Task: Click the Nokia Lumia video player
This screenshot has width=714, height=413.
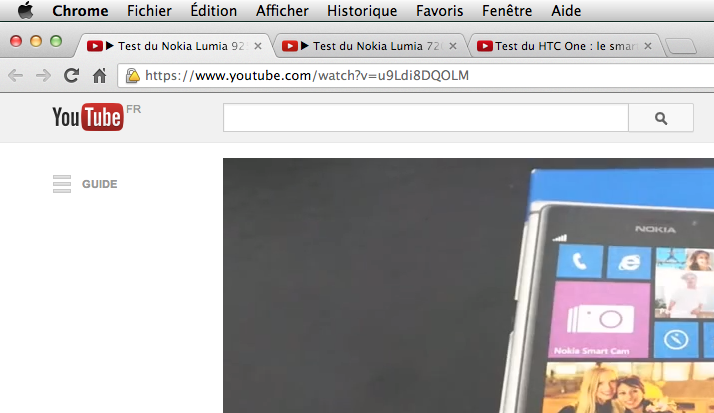Action: 469,286
